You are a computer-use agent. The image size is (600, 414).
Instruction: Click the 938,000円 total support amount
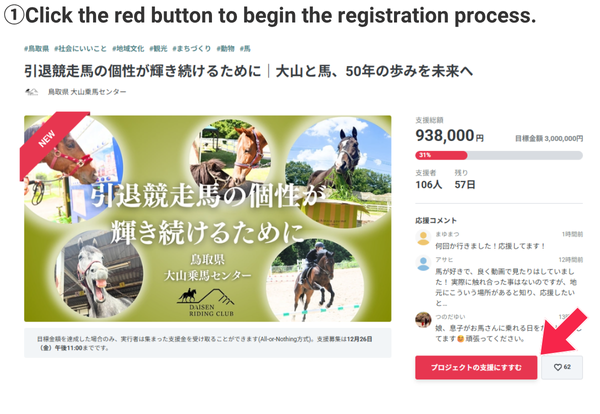(449, 135)
